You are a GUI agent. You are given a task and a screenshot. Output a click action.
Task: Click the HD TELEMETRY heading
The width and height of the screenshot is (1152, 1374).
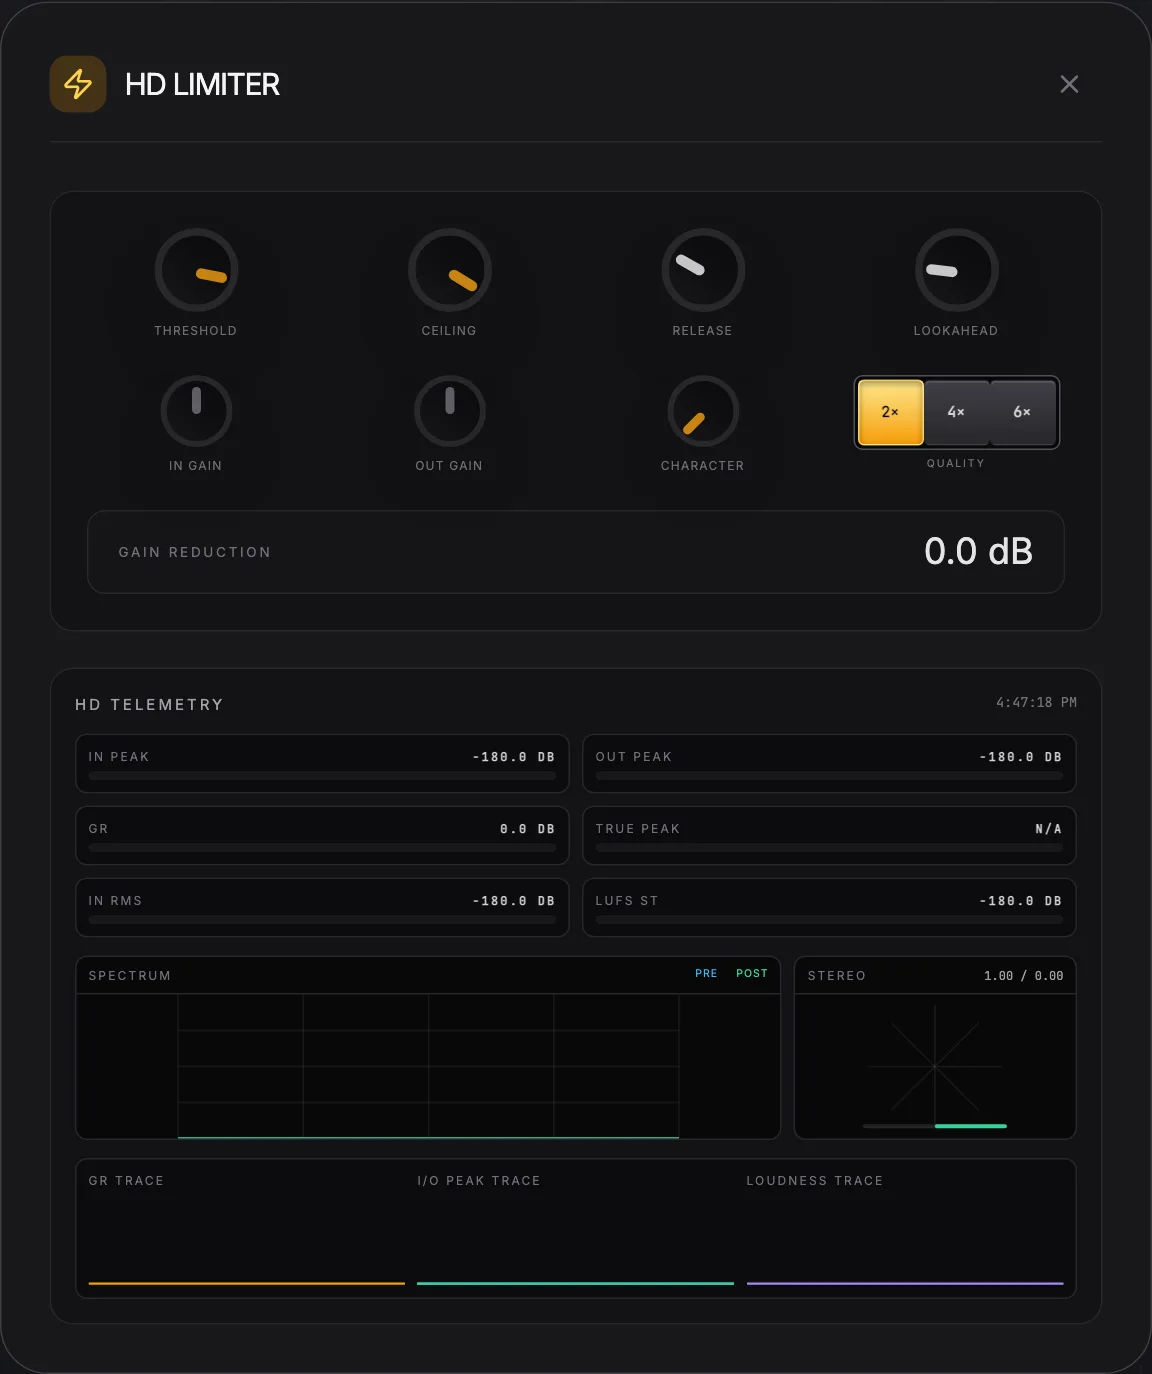(149, 705)
